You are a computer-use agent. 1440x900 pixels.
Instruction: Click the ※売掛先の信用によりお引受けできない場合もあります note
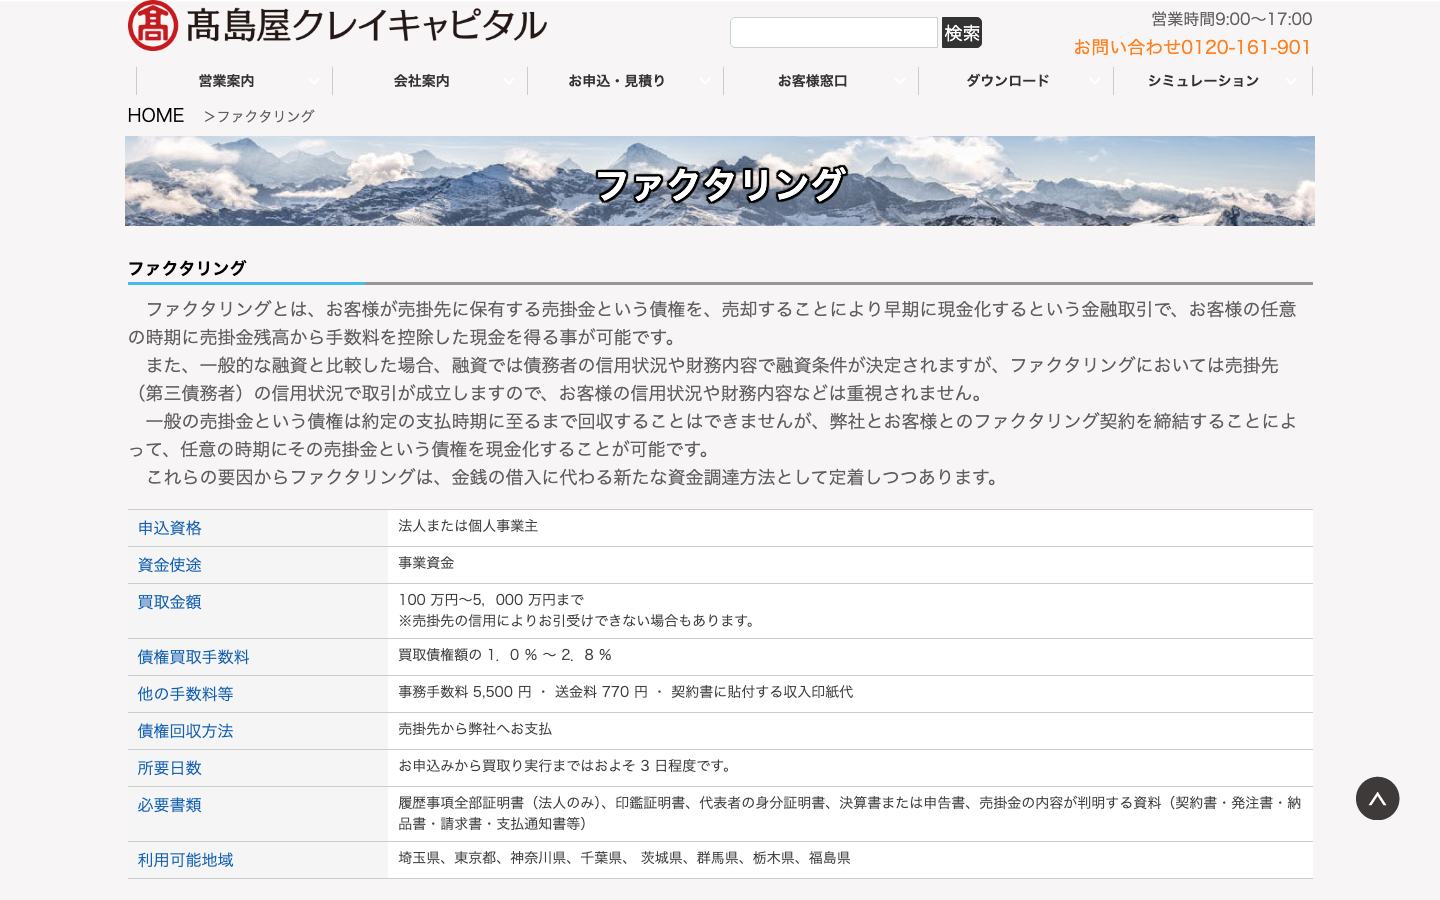578,621
